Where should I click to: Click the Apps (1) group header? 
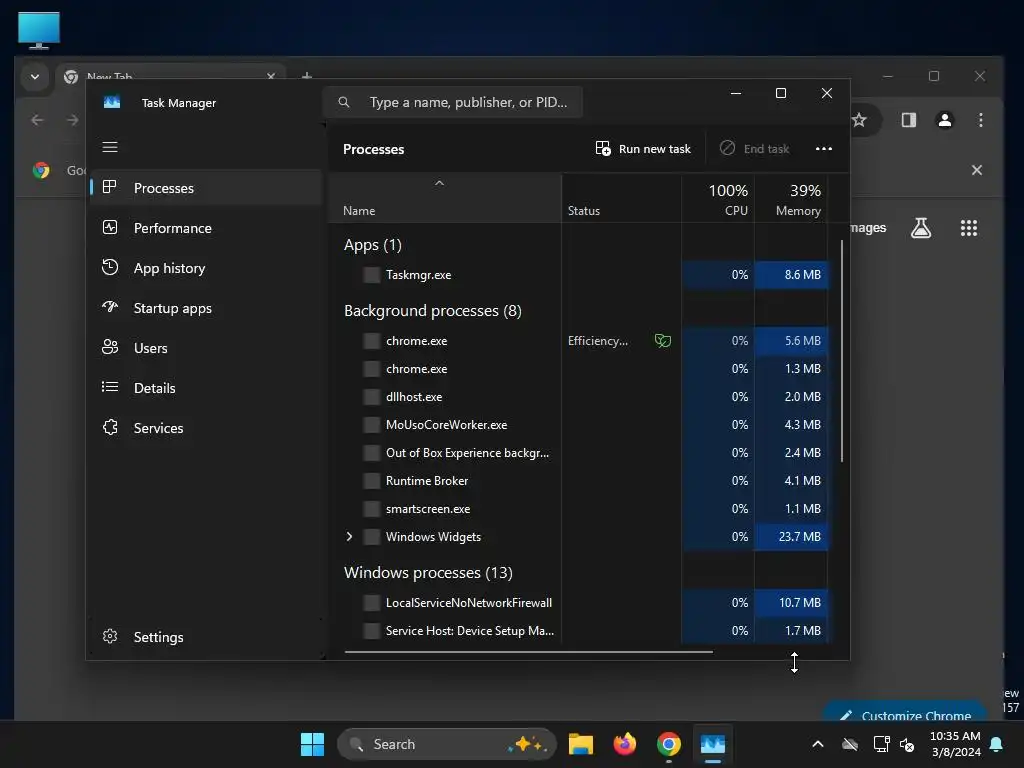(373, 245)
